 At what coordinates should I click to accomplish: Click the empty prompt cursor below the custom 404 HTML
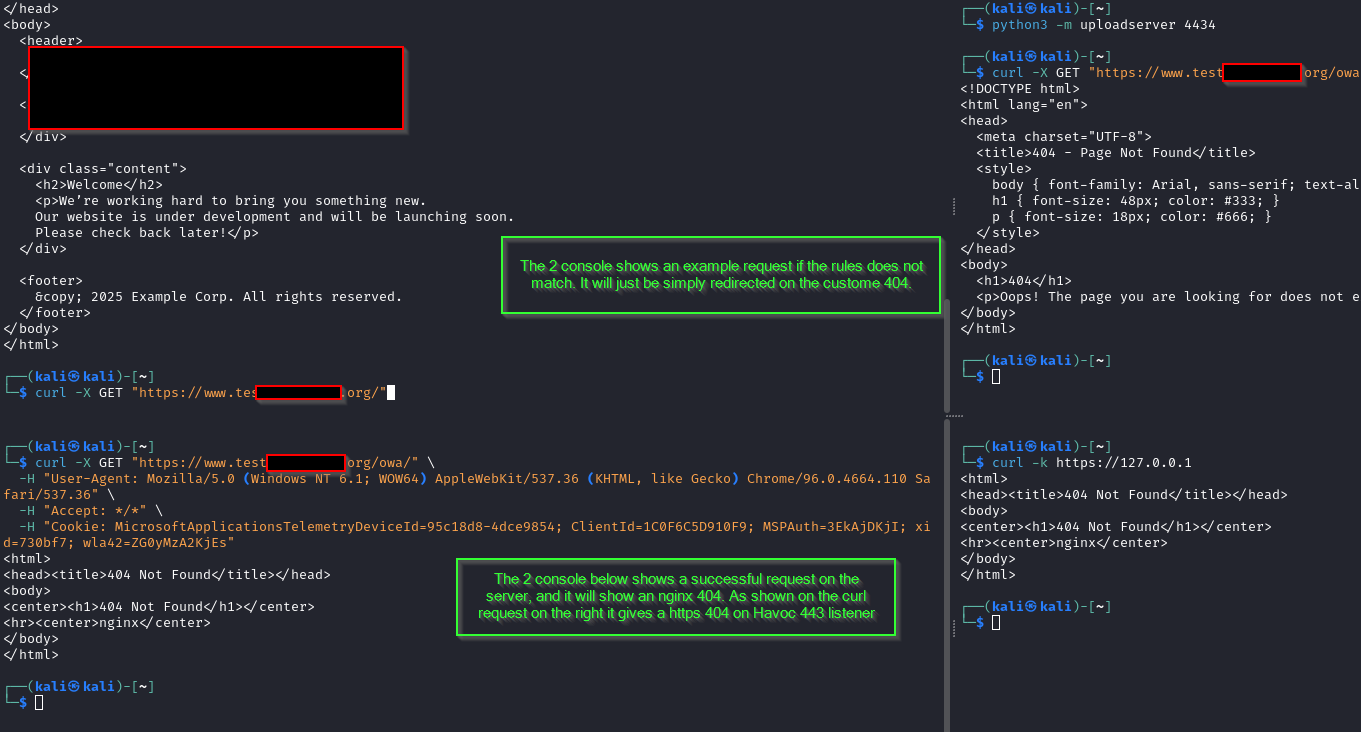996,377
